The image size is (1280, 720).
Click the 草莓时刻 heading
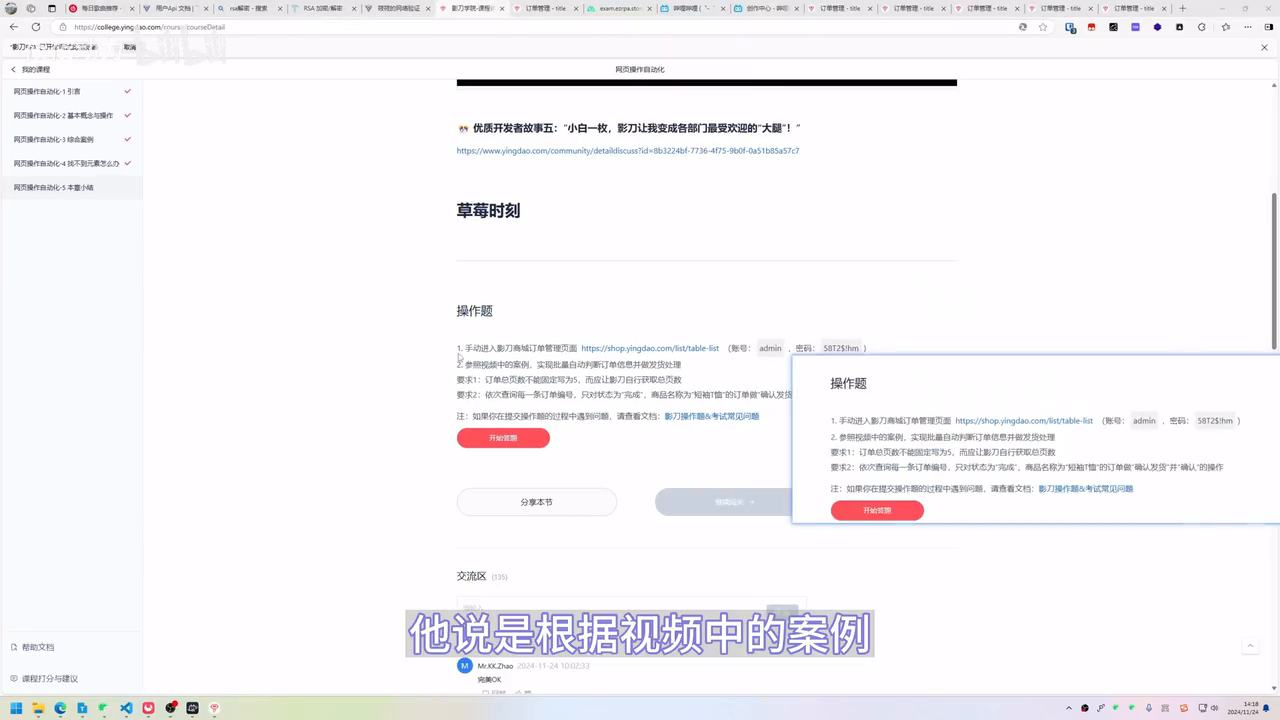488,211
